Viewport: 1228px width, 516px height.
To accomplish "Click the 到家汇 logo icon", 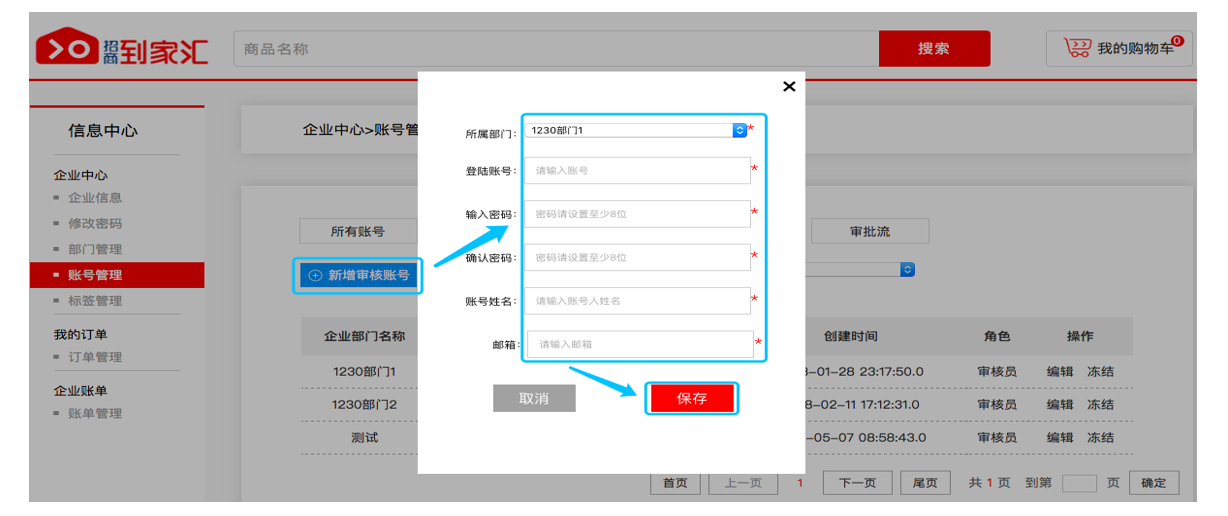I will coord(65,48).
